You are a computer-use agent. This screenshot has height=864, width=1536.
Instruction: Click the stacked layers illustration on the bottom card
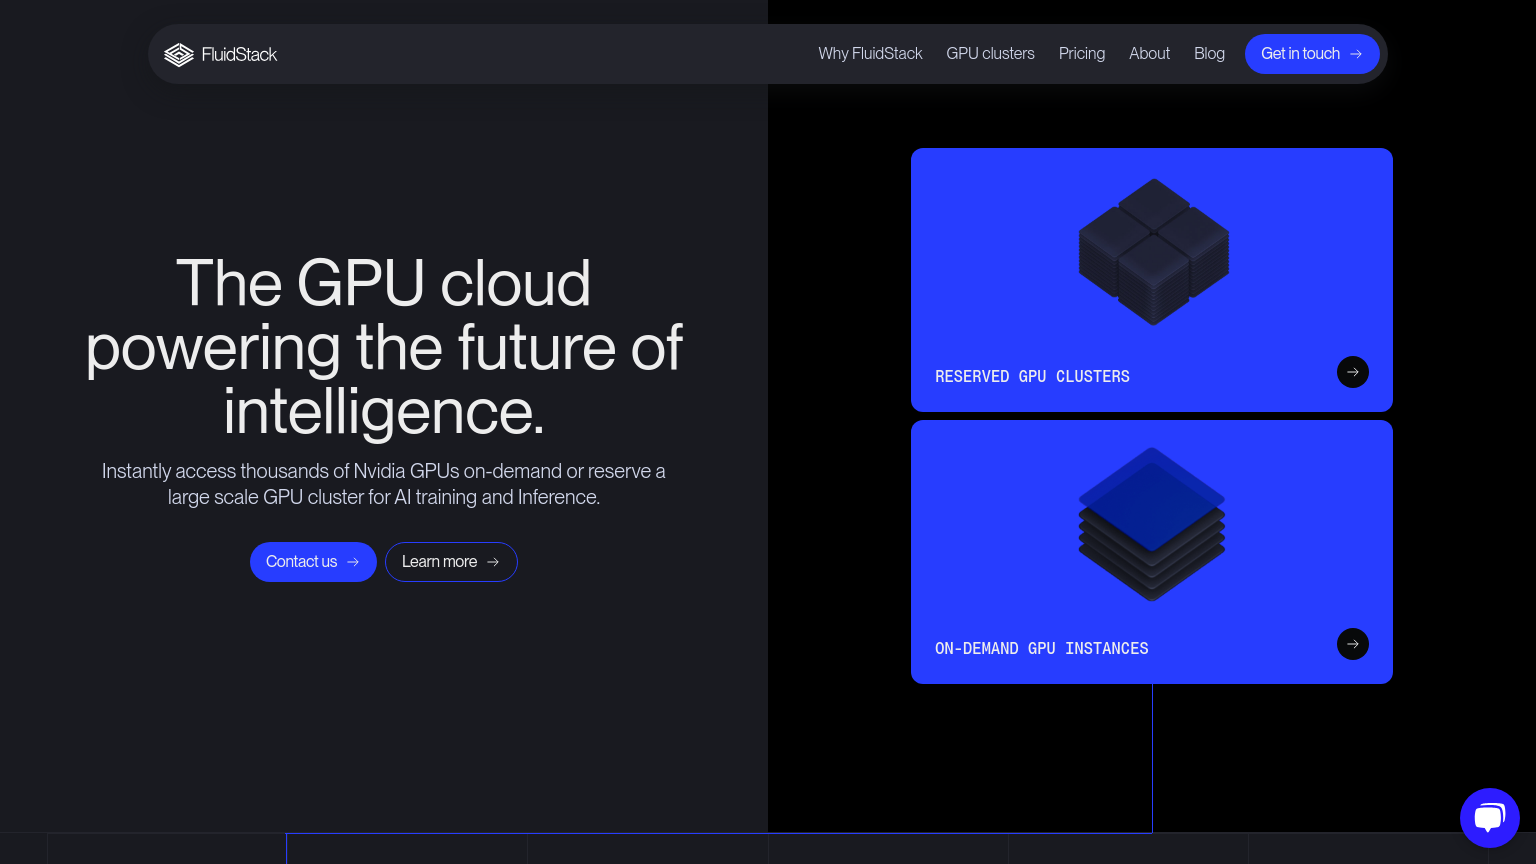point(1152,522)
